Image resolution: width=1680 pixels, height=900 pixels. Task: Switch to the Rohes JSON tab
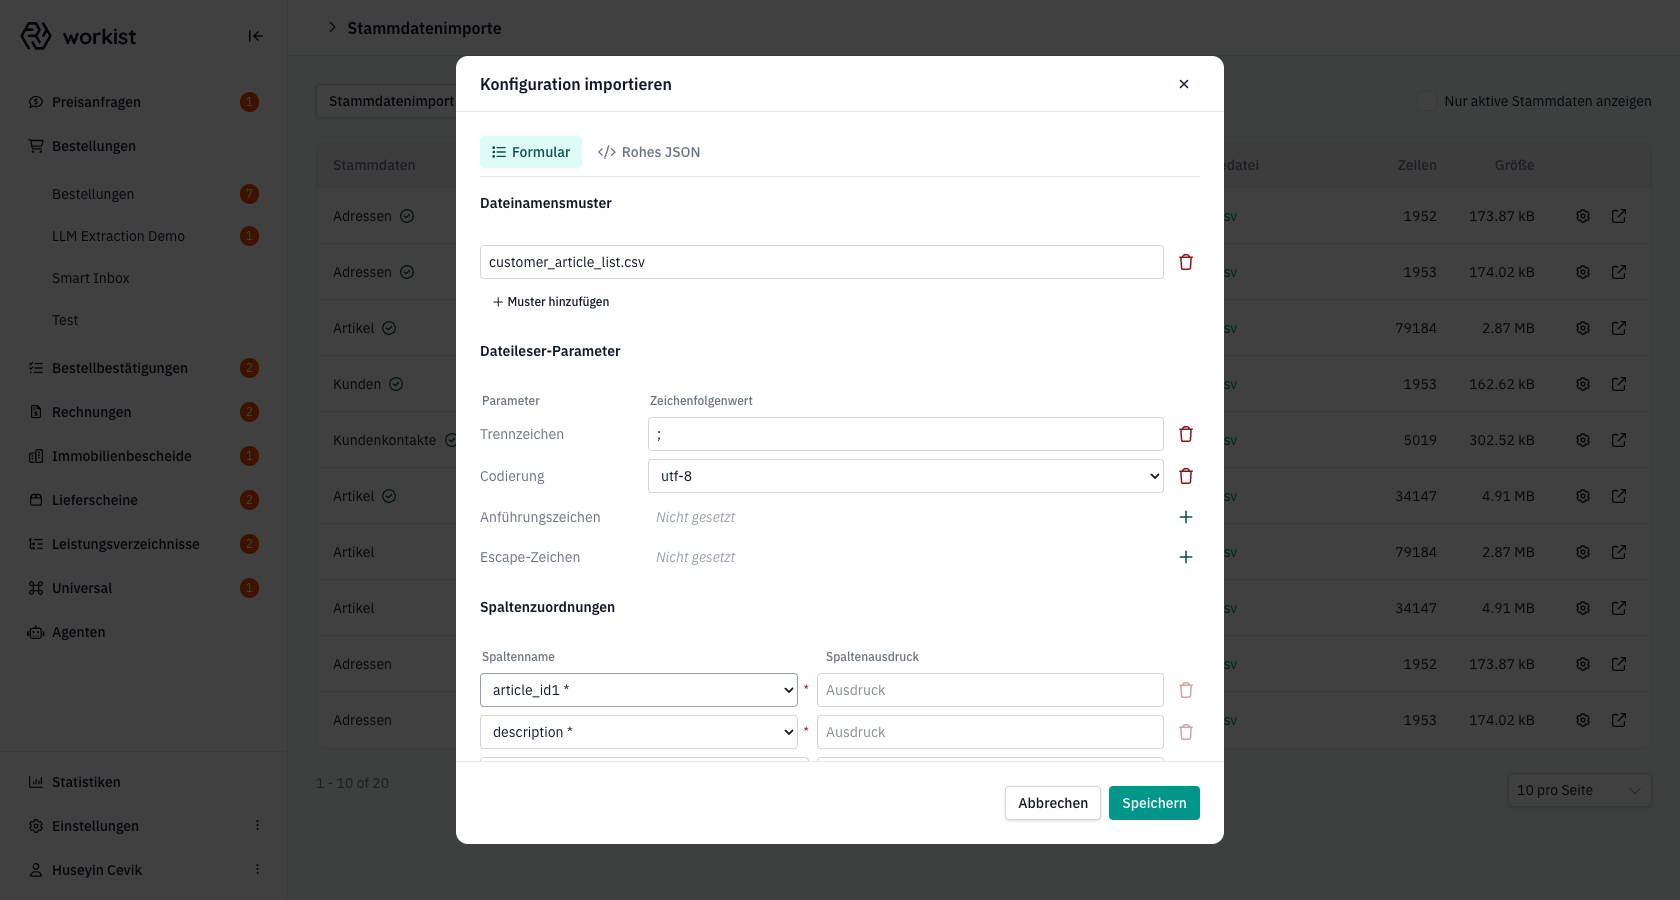(x=649, y=152)
